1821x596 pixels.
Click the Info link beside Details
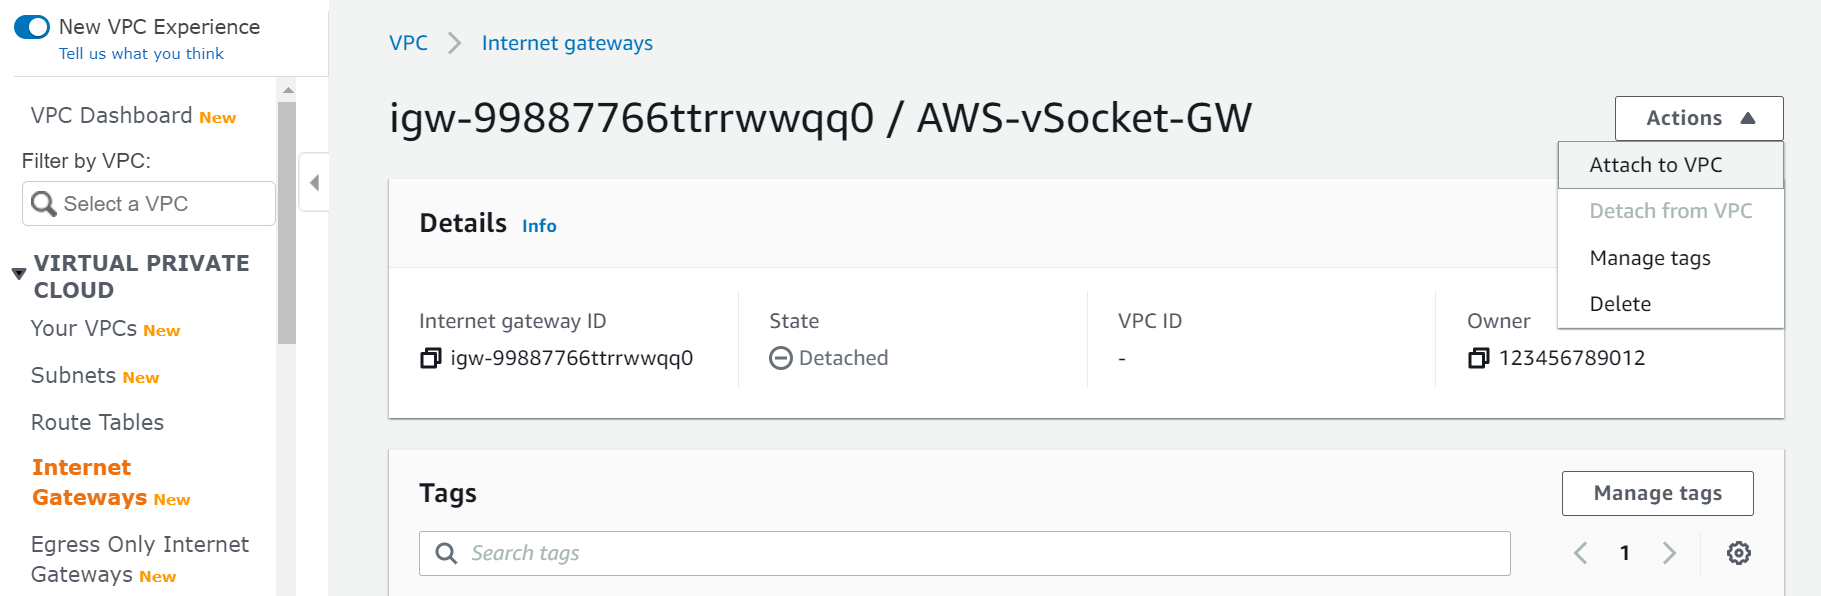click(x=539, y=225)
